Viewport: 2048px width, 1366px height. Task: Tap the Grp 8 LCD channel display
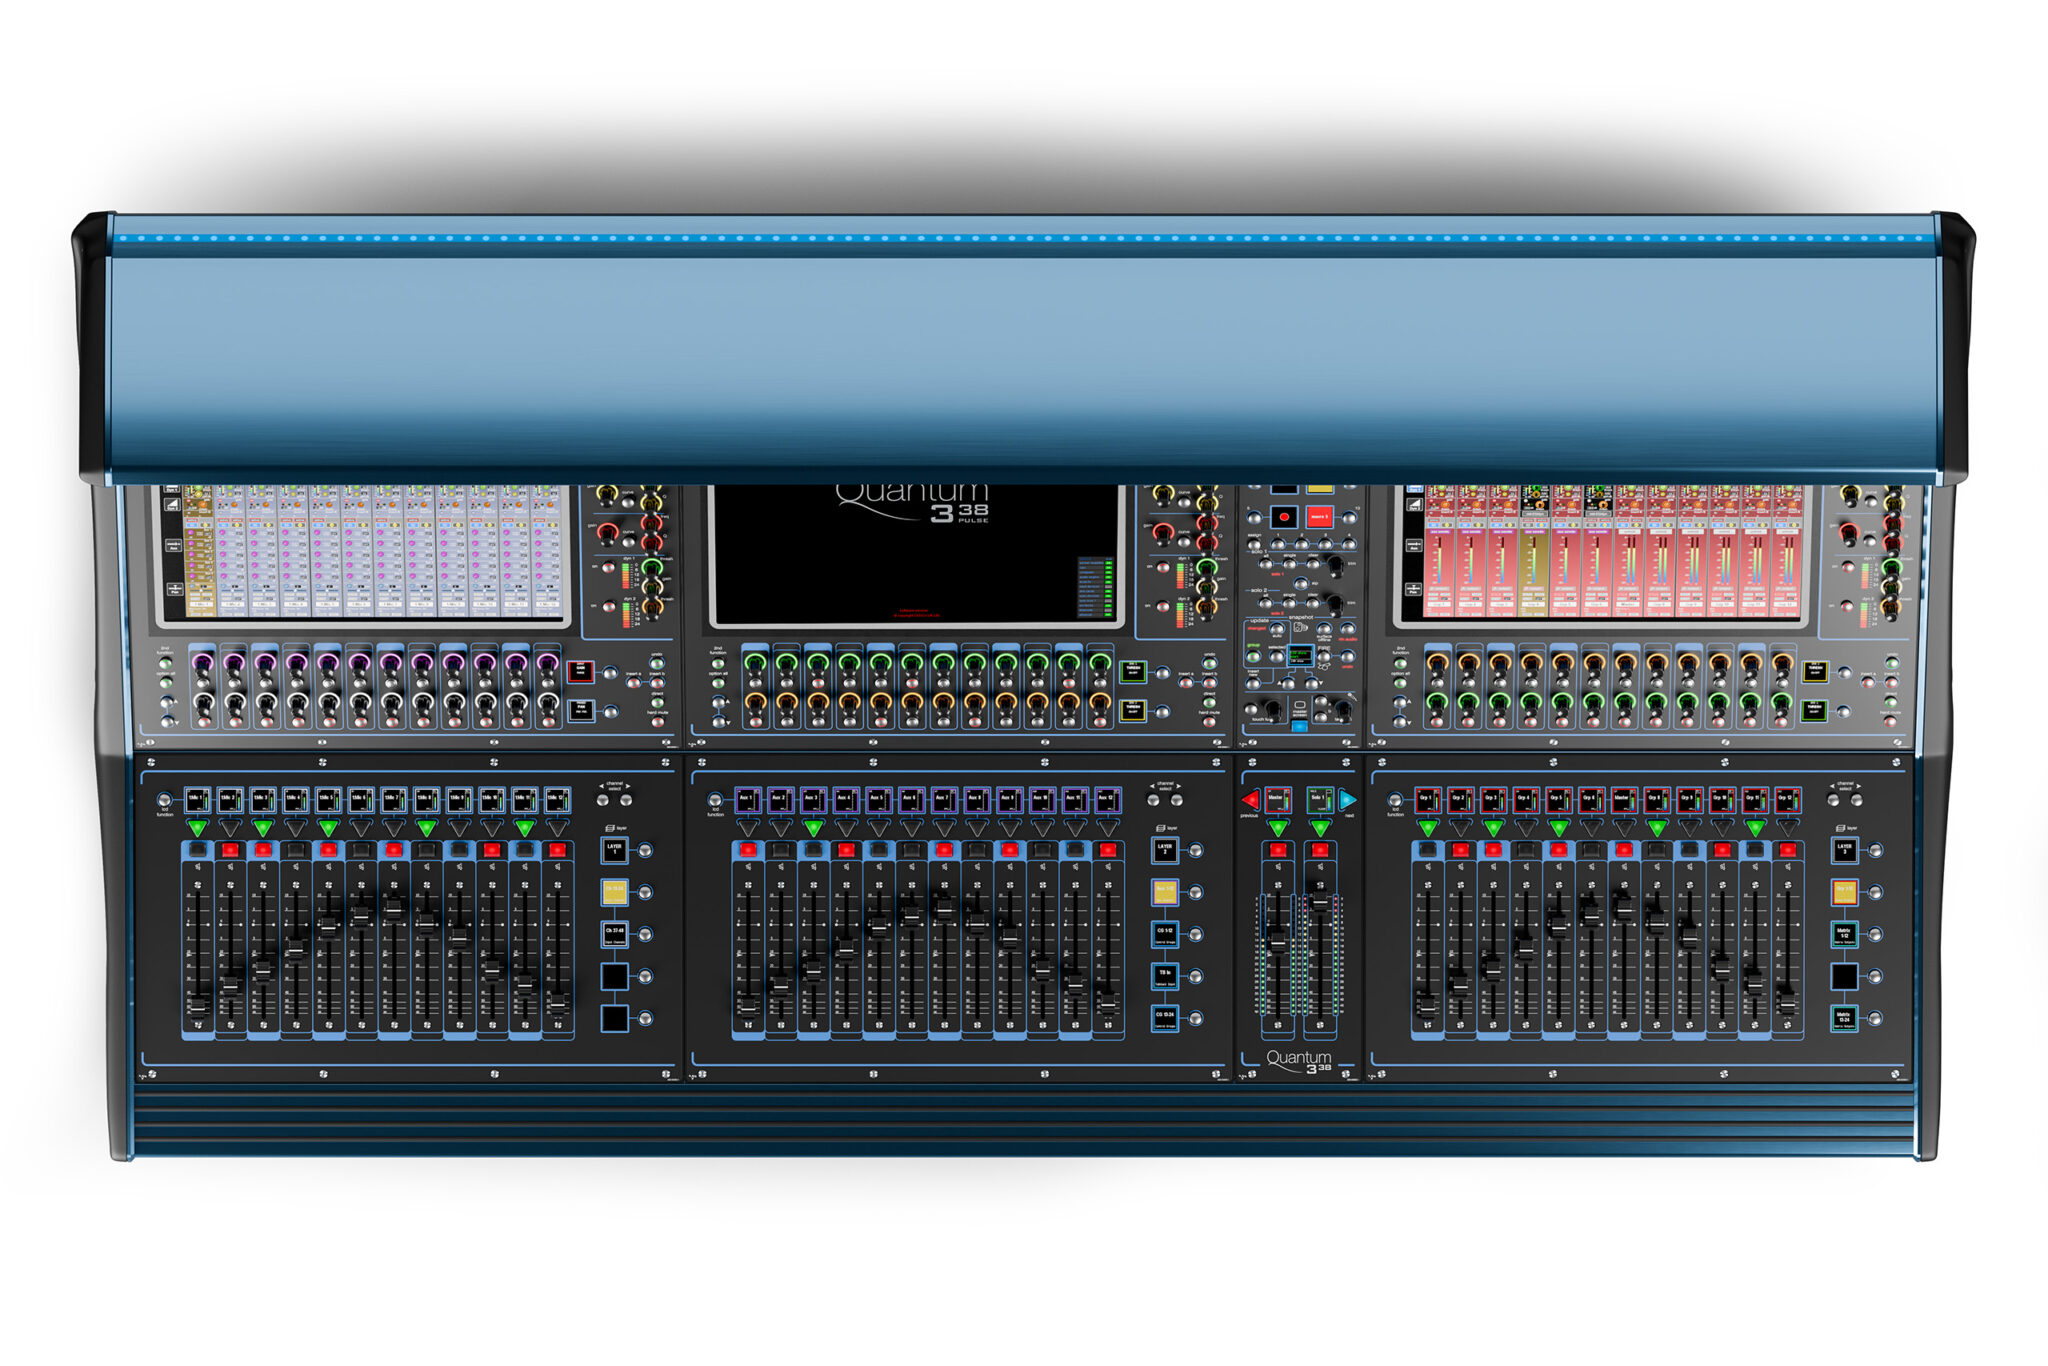pos(1657,800)
